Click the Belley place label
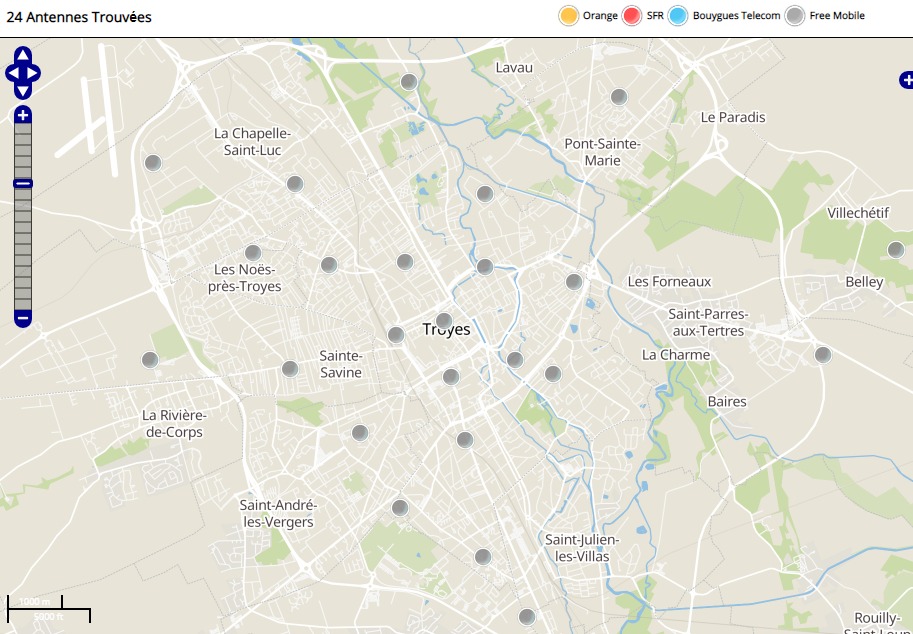This screenshot has height=634, width=913. tap(864, 282)
